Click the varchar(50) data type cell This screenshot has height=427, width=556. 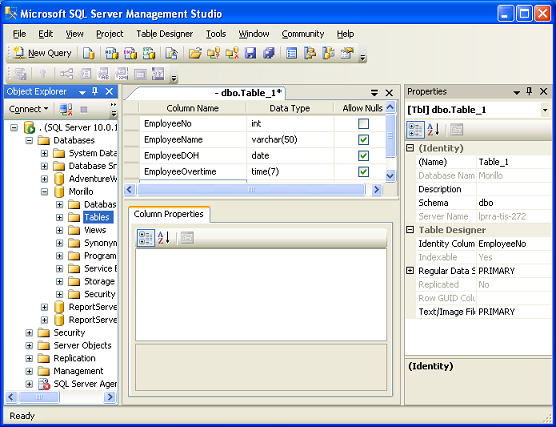click(290, 139)
